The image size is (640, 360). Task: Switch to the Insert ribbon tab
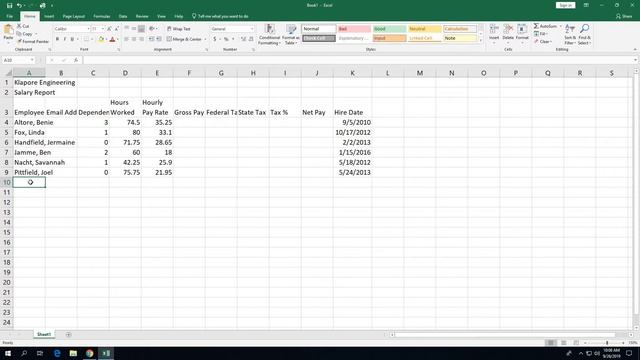coord(49,16)
